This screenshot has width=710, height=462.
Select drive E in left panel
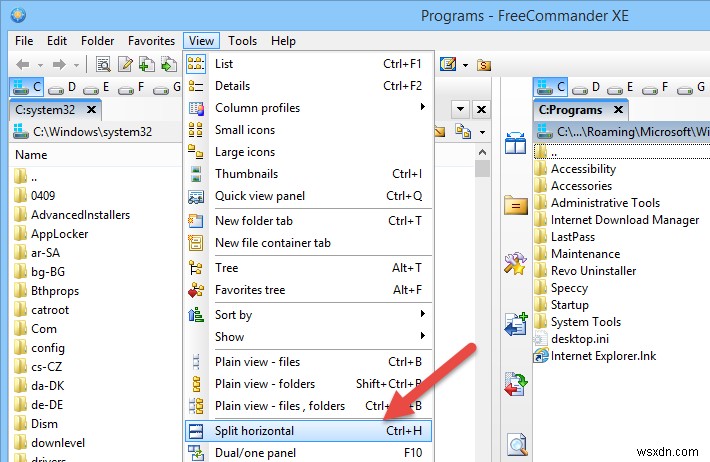[96, 87]
